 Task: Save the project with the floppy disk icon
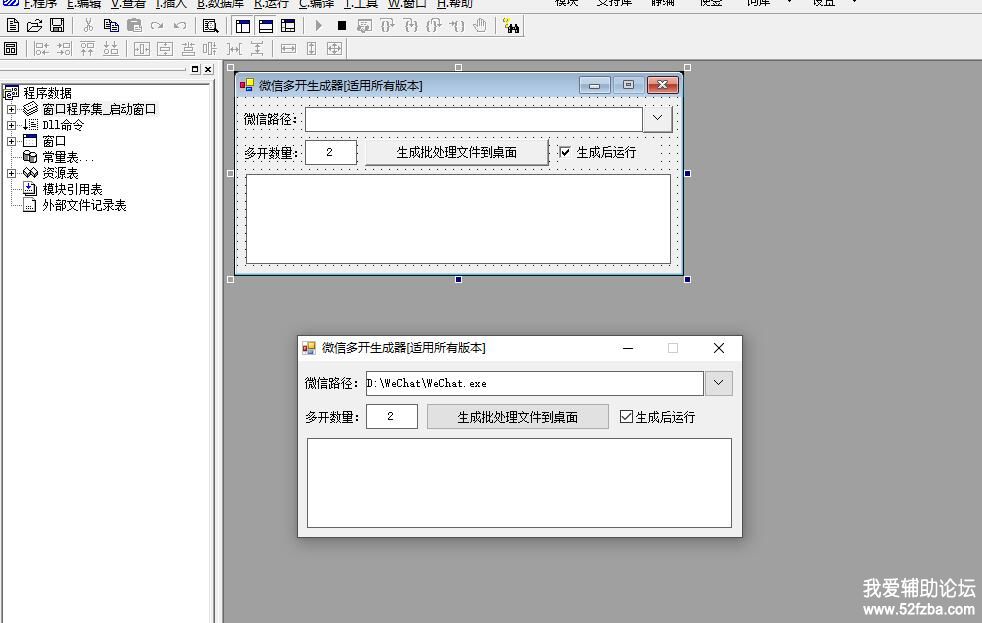pyautogui.click(x=57, y=26)
